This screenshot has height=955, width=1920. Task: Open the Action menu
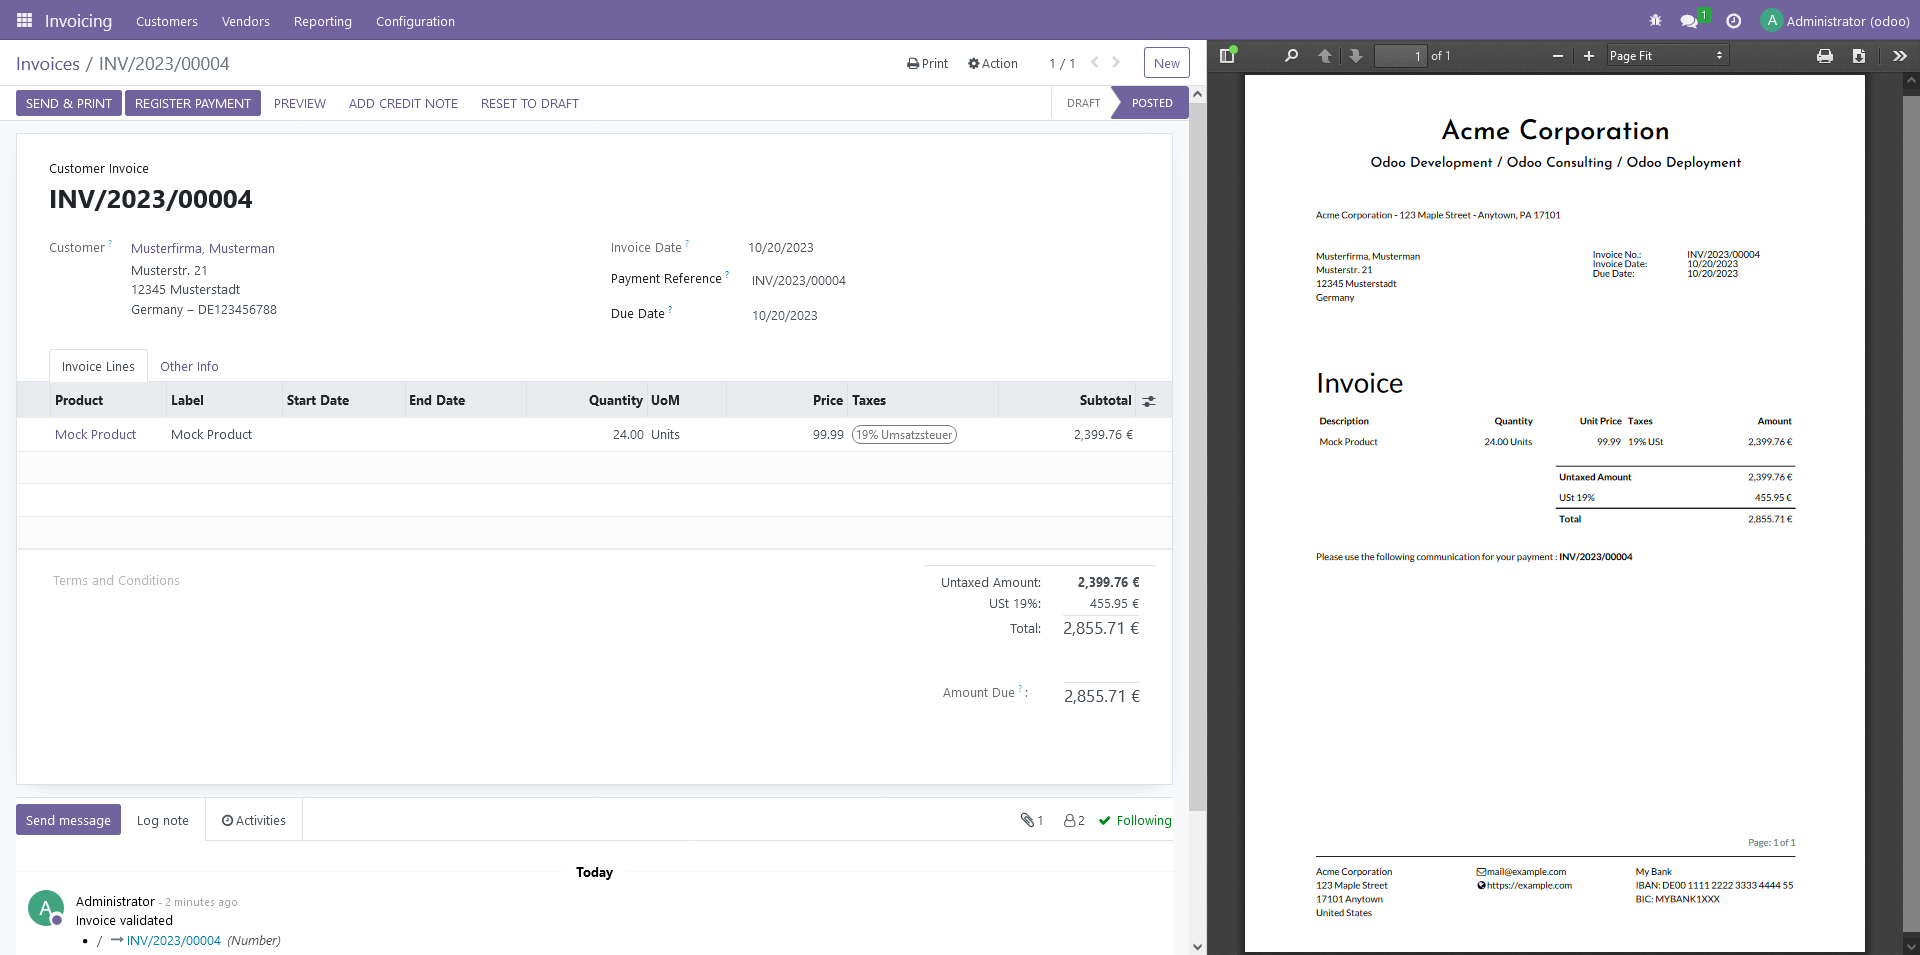tap(992, 63)
